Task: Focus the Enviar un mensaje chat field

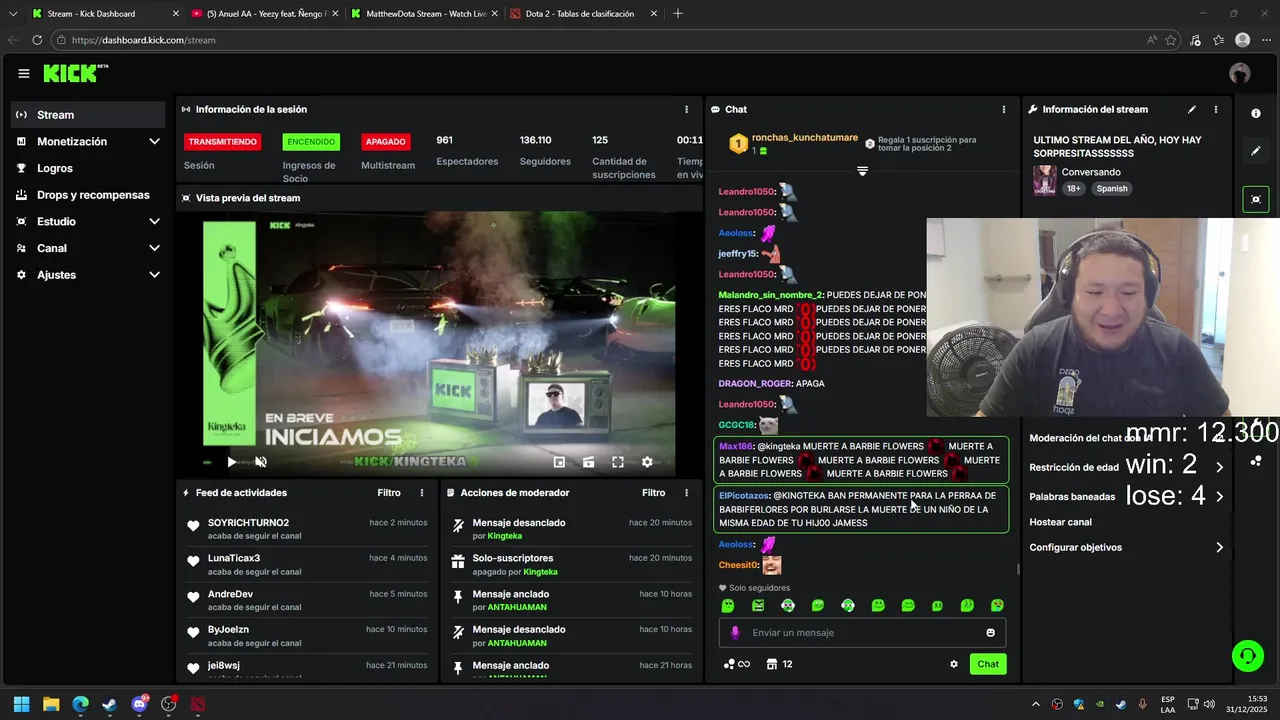Action: point(862,632)
